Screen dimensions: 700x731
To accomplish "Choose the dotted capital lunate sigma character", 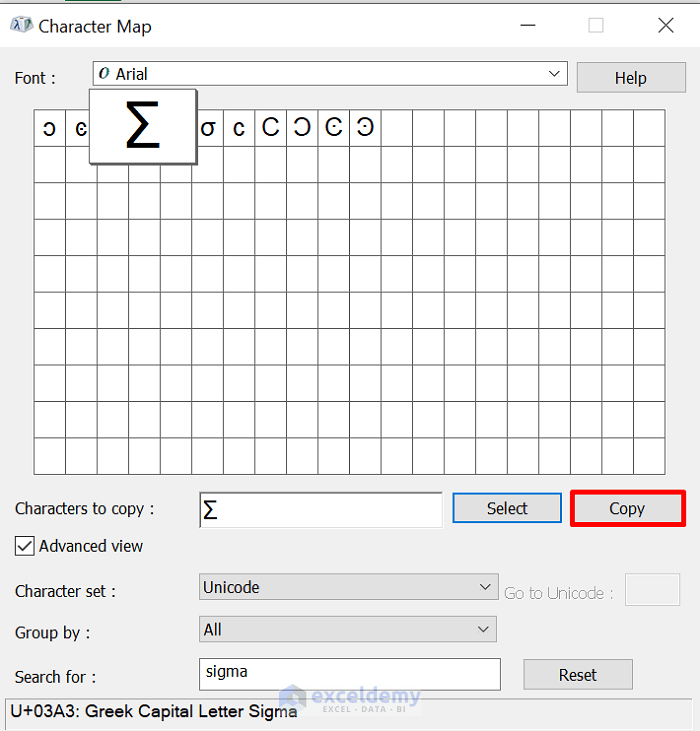I will point(334,128).
